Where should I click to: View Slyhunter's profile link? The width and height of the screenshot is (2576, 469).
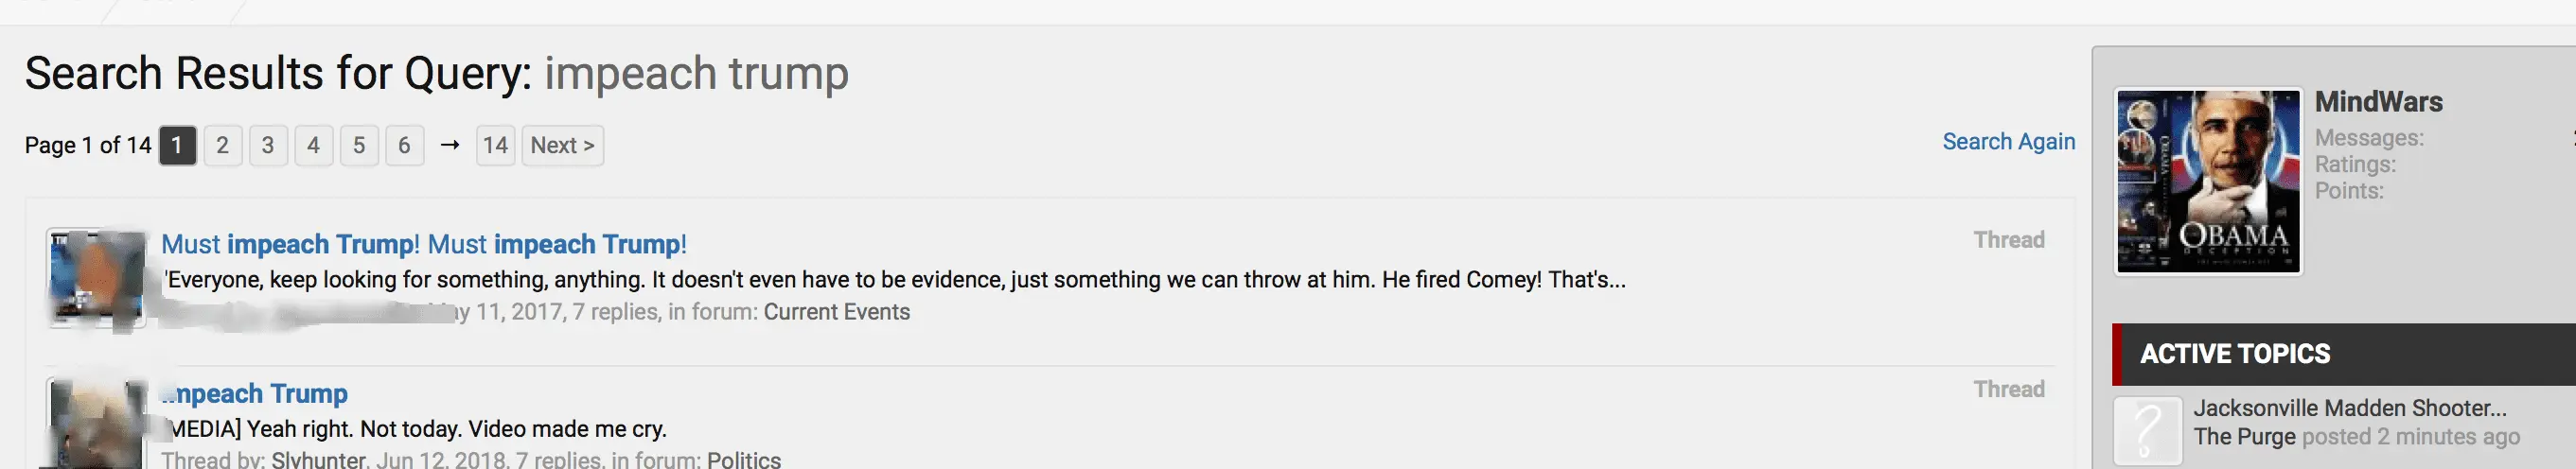point(318,460)
